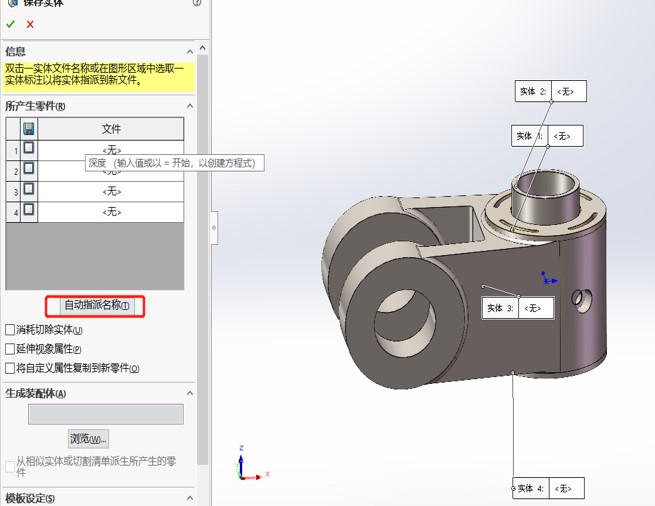Screen dimensions: 655x506
Task: Cancel with the red X icon
Action: click(x=30, y=24)
